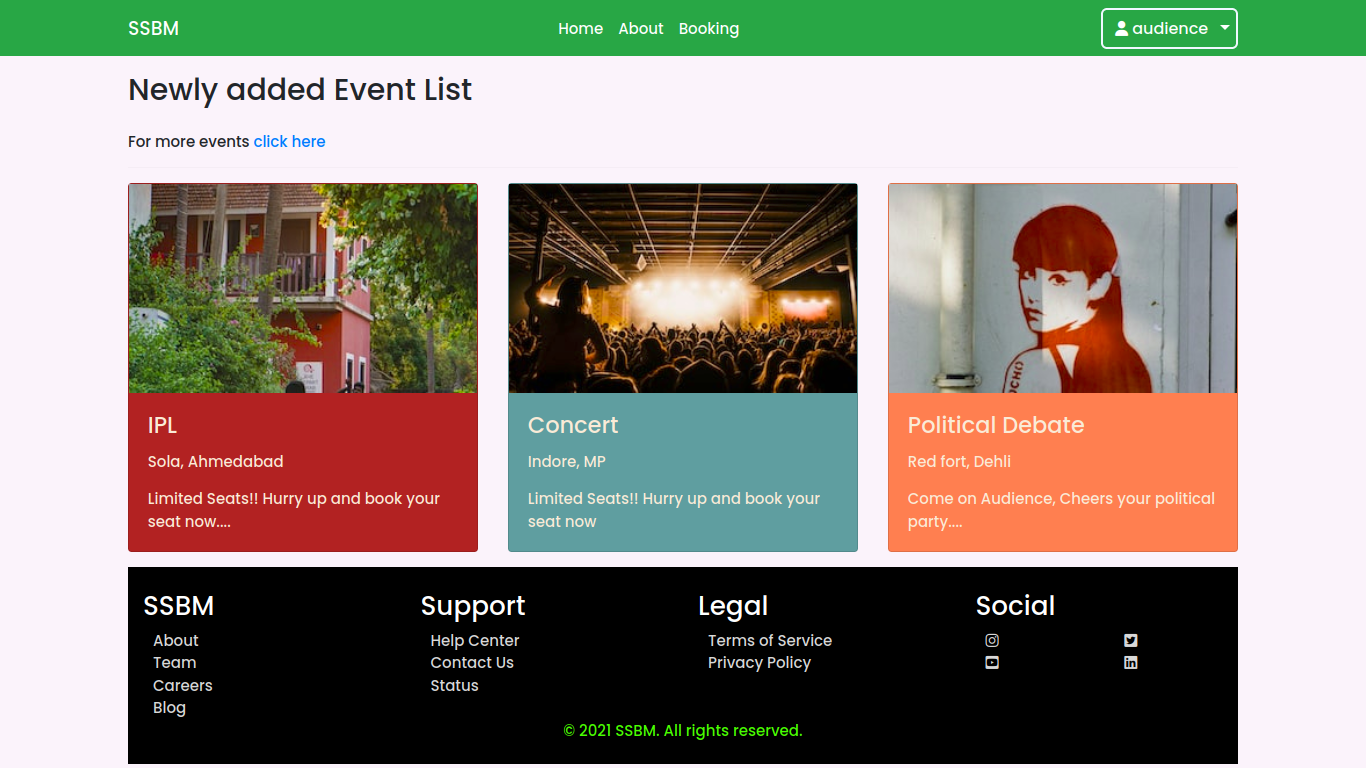Click the SSBM brand logo in navbar
Viewport: 1366px width, 768px height.
(153, 29)
